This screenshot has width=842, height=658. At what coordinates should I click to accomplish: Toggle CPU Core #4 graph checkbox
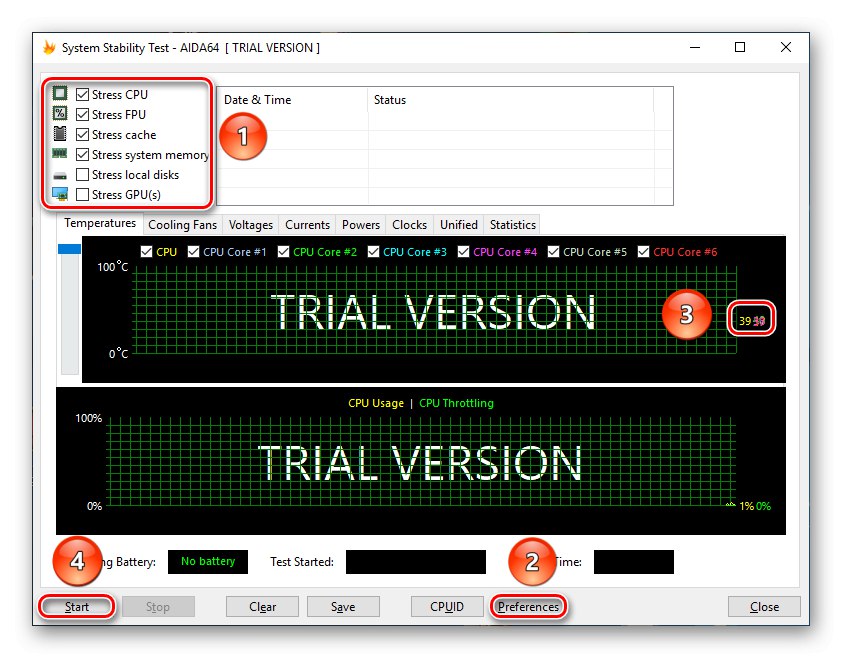coord(463,252)
